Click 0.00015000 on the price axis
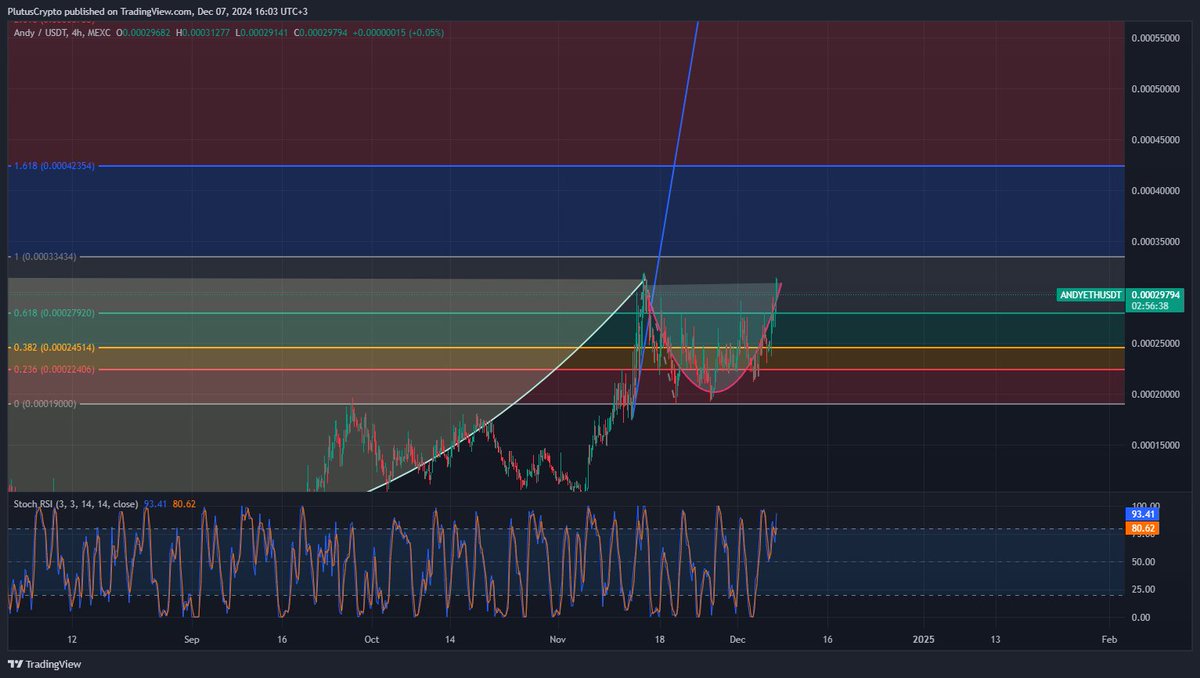 click(1155, 446)
